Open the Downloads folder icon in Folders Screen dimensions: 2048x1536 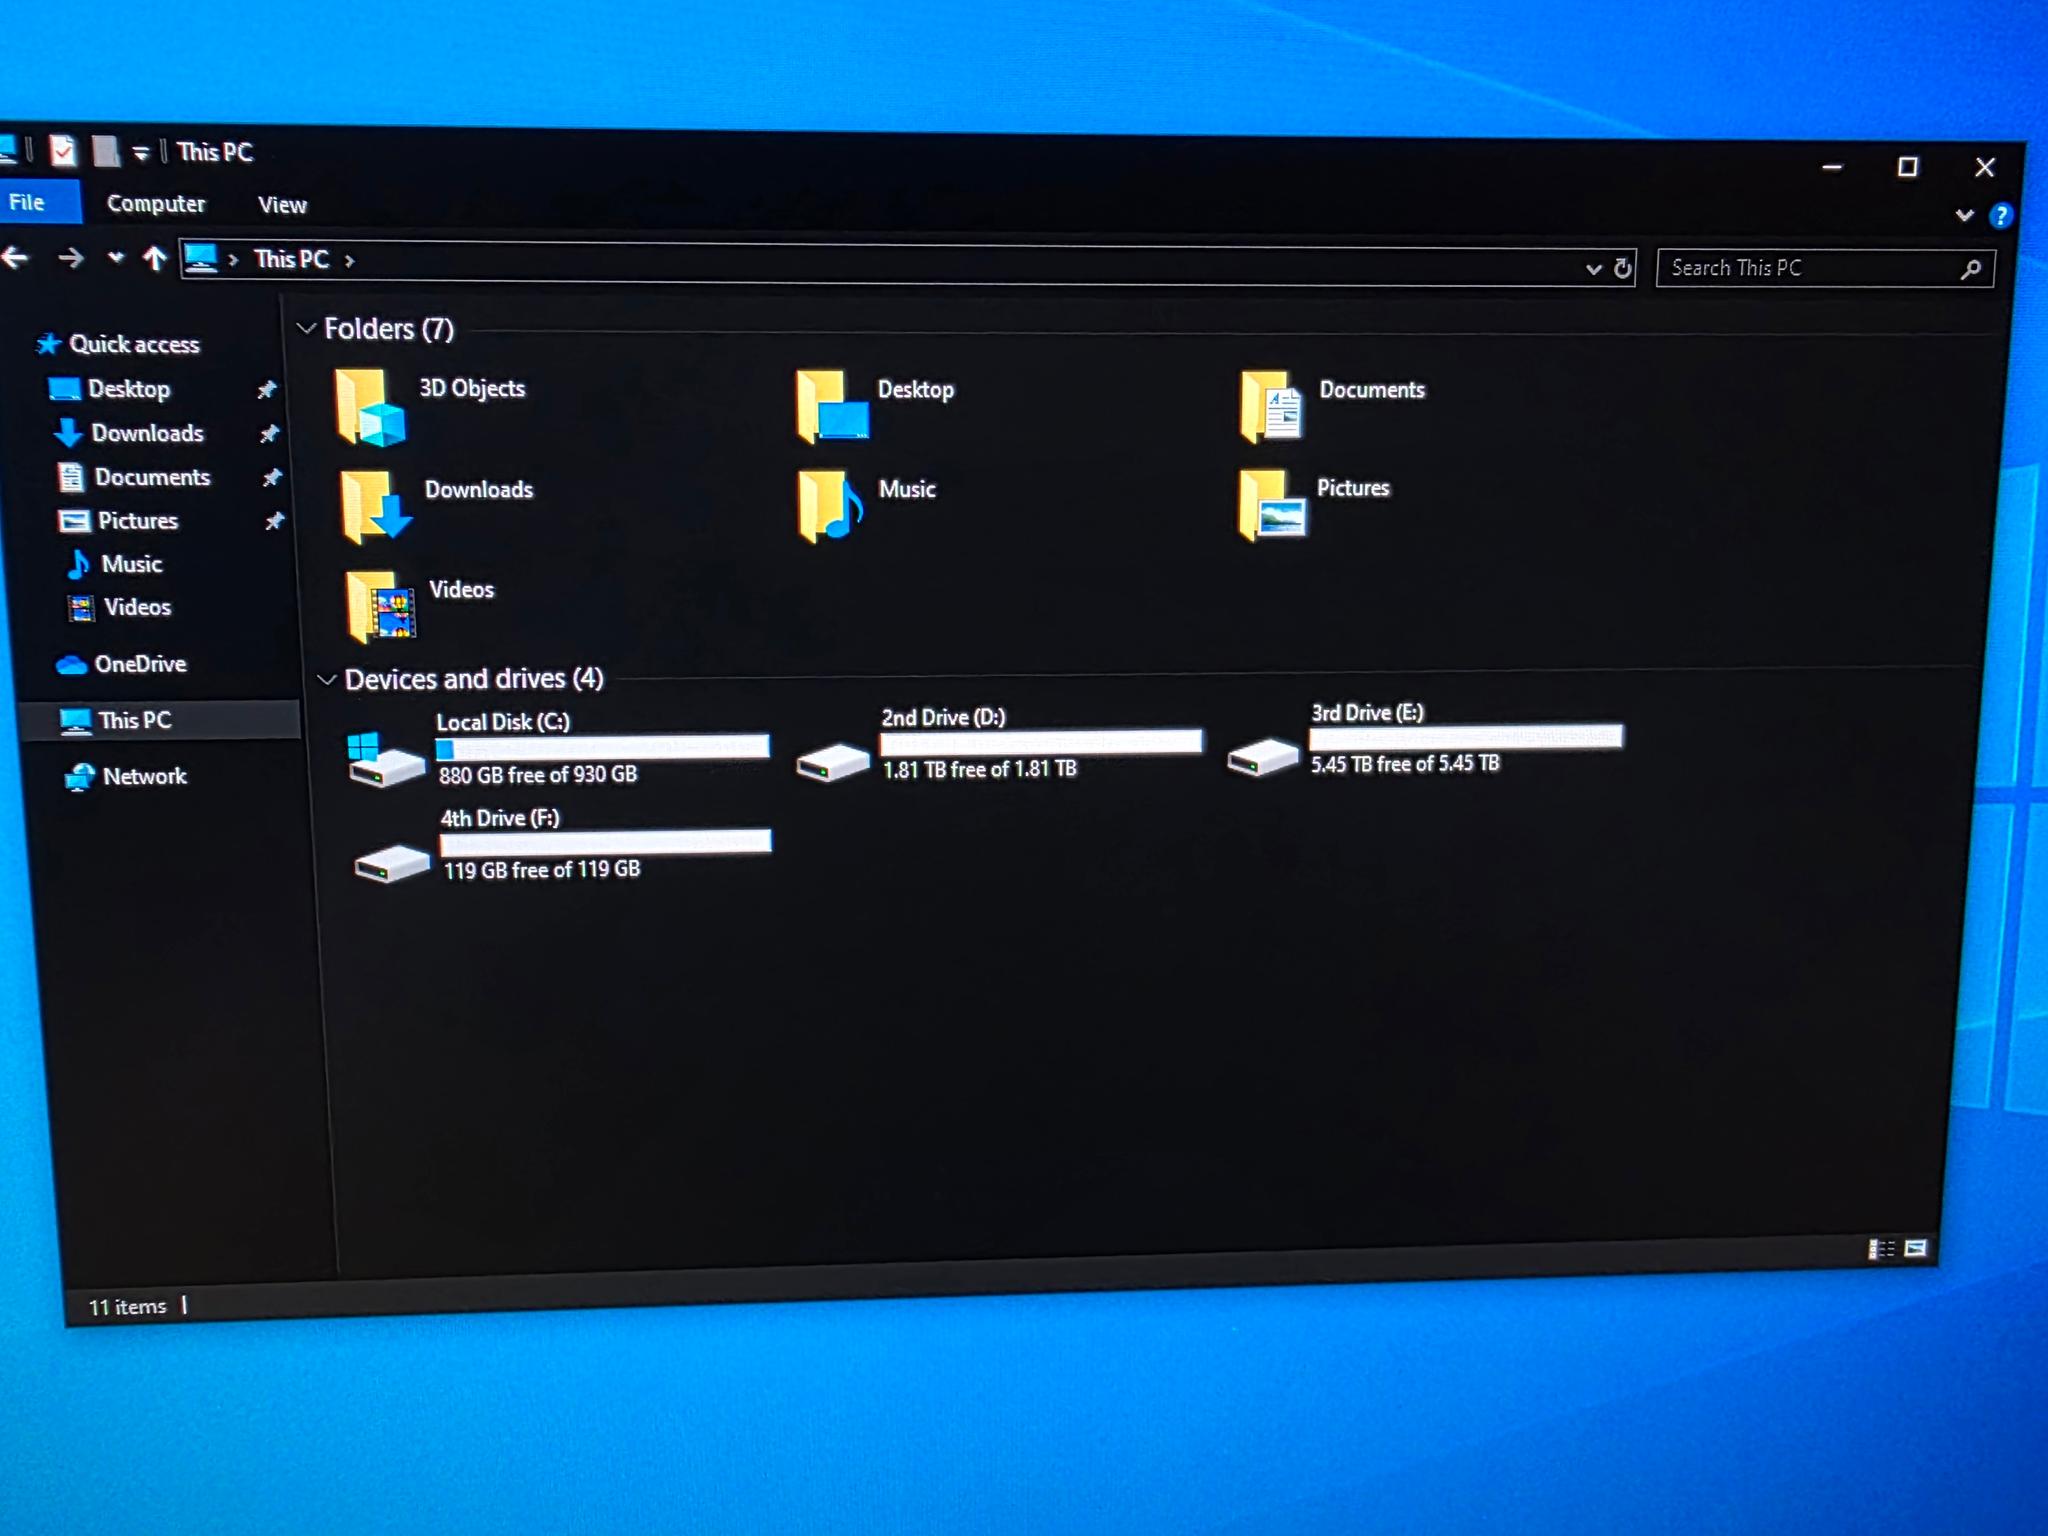pyautogui.click(x=375, y=507)
